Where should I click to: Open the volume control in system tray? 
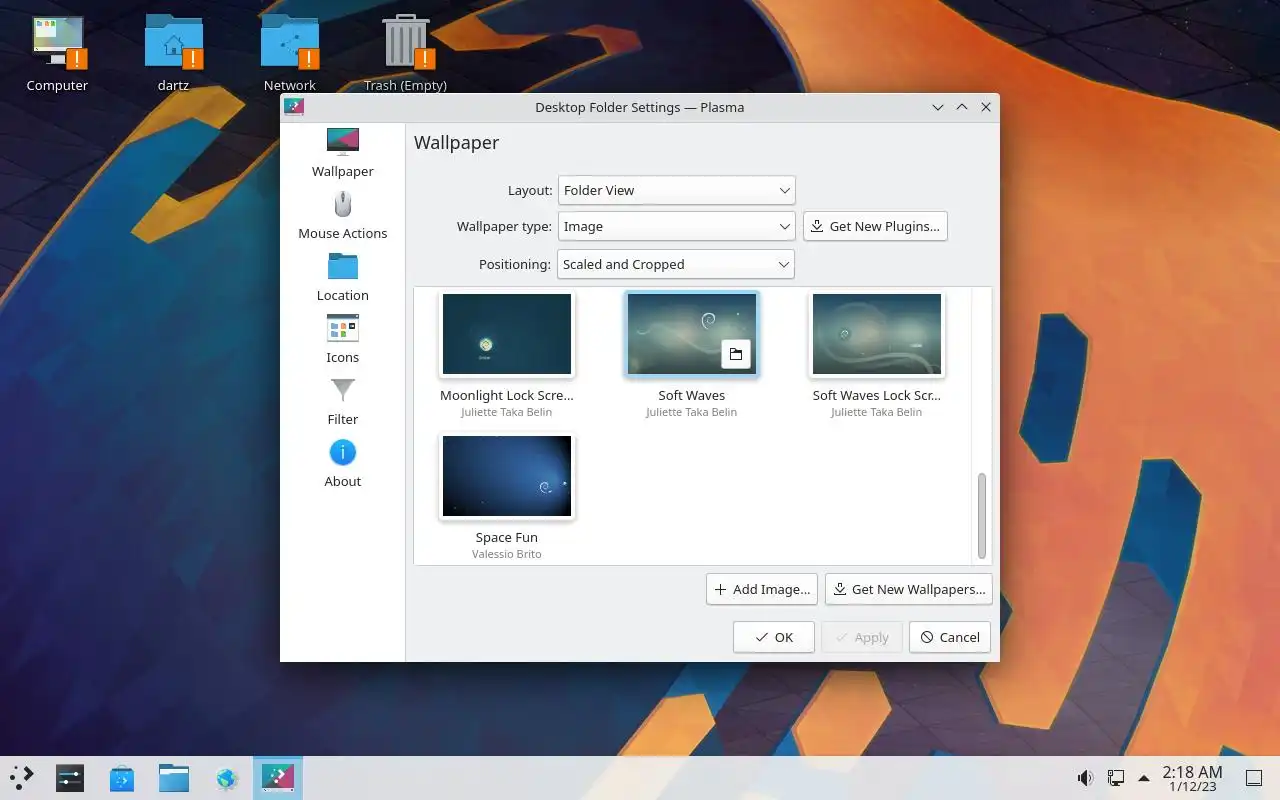pos(1085,778)
